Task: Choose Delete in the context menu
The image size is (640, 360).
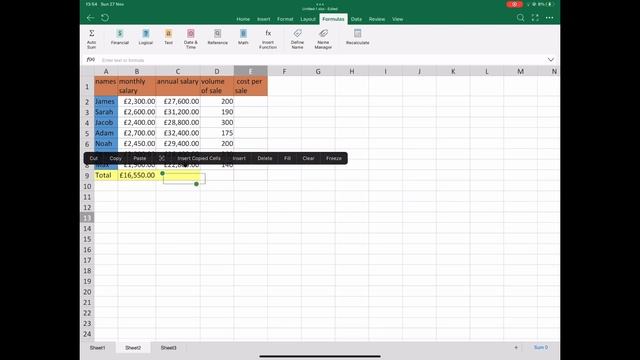Action: [265, 158]
